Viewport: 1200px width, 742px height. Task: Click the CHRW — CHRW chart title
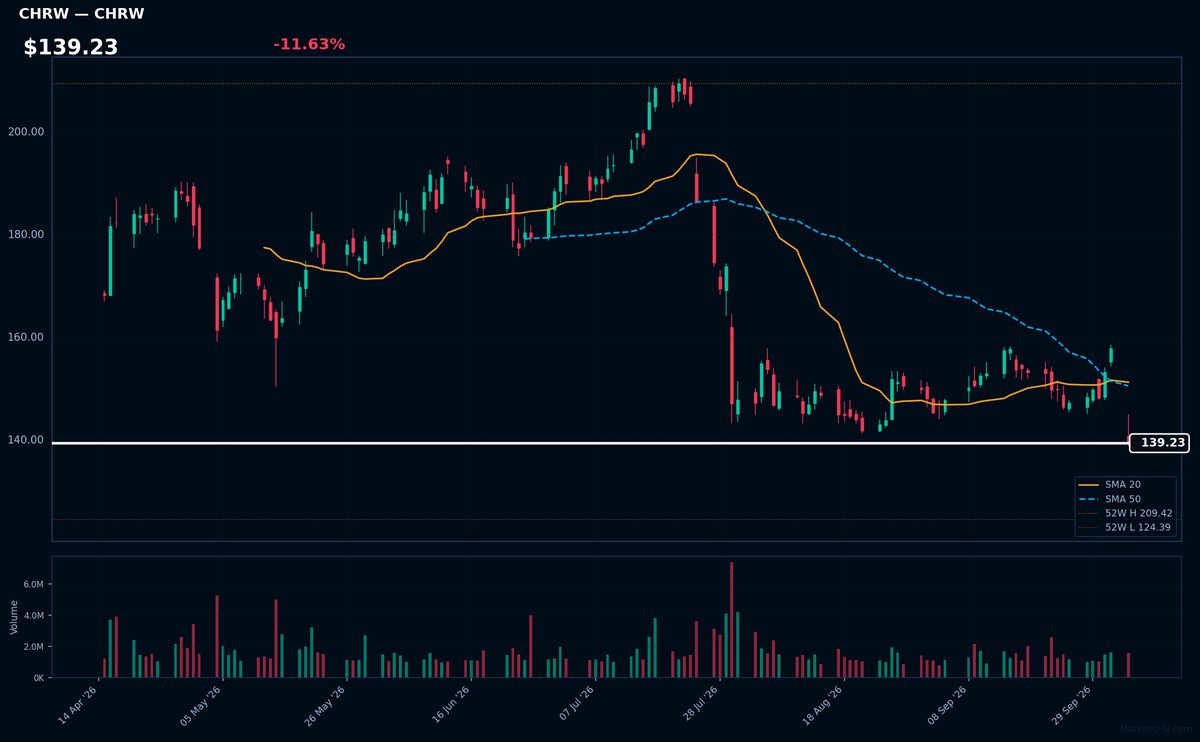[81, 14]
